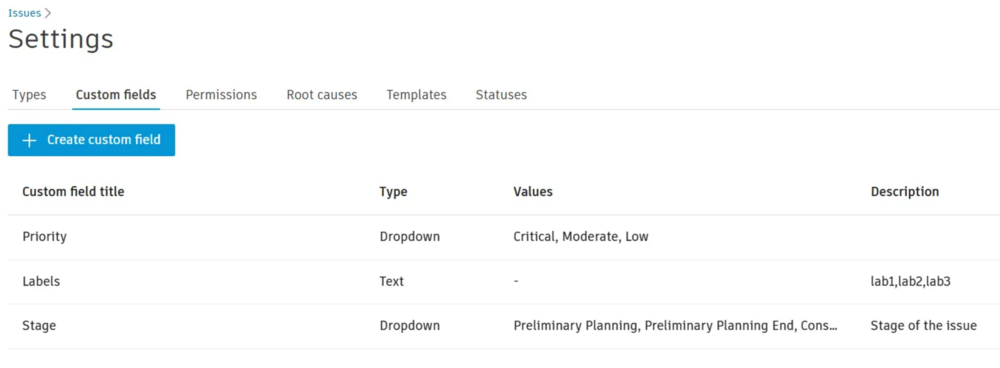Viewport: 1000px width, 368px height.
Task: Click the Custom field title column header
Action: pyautogui.click(x=73, y=192)
